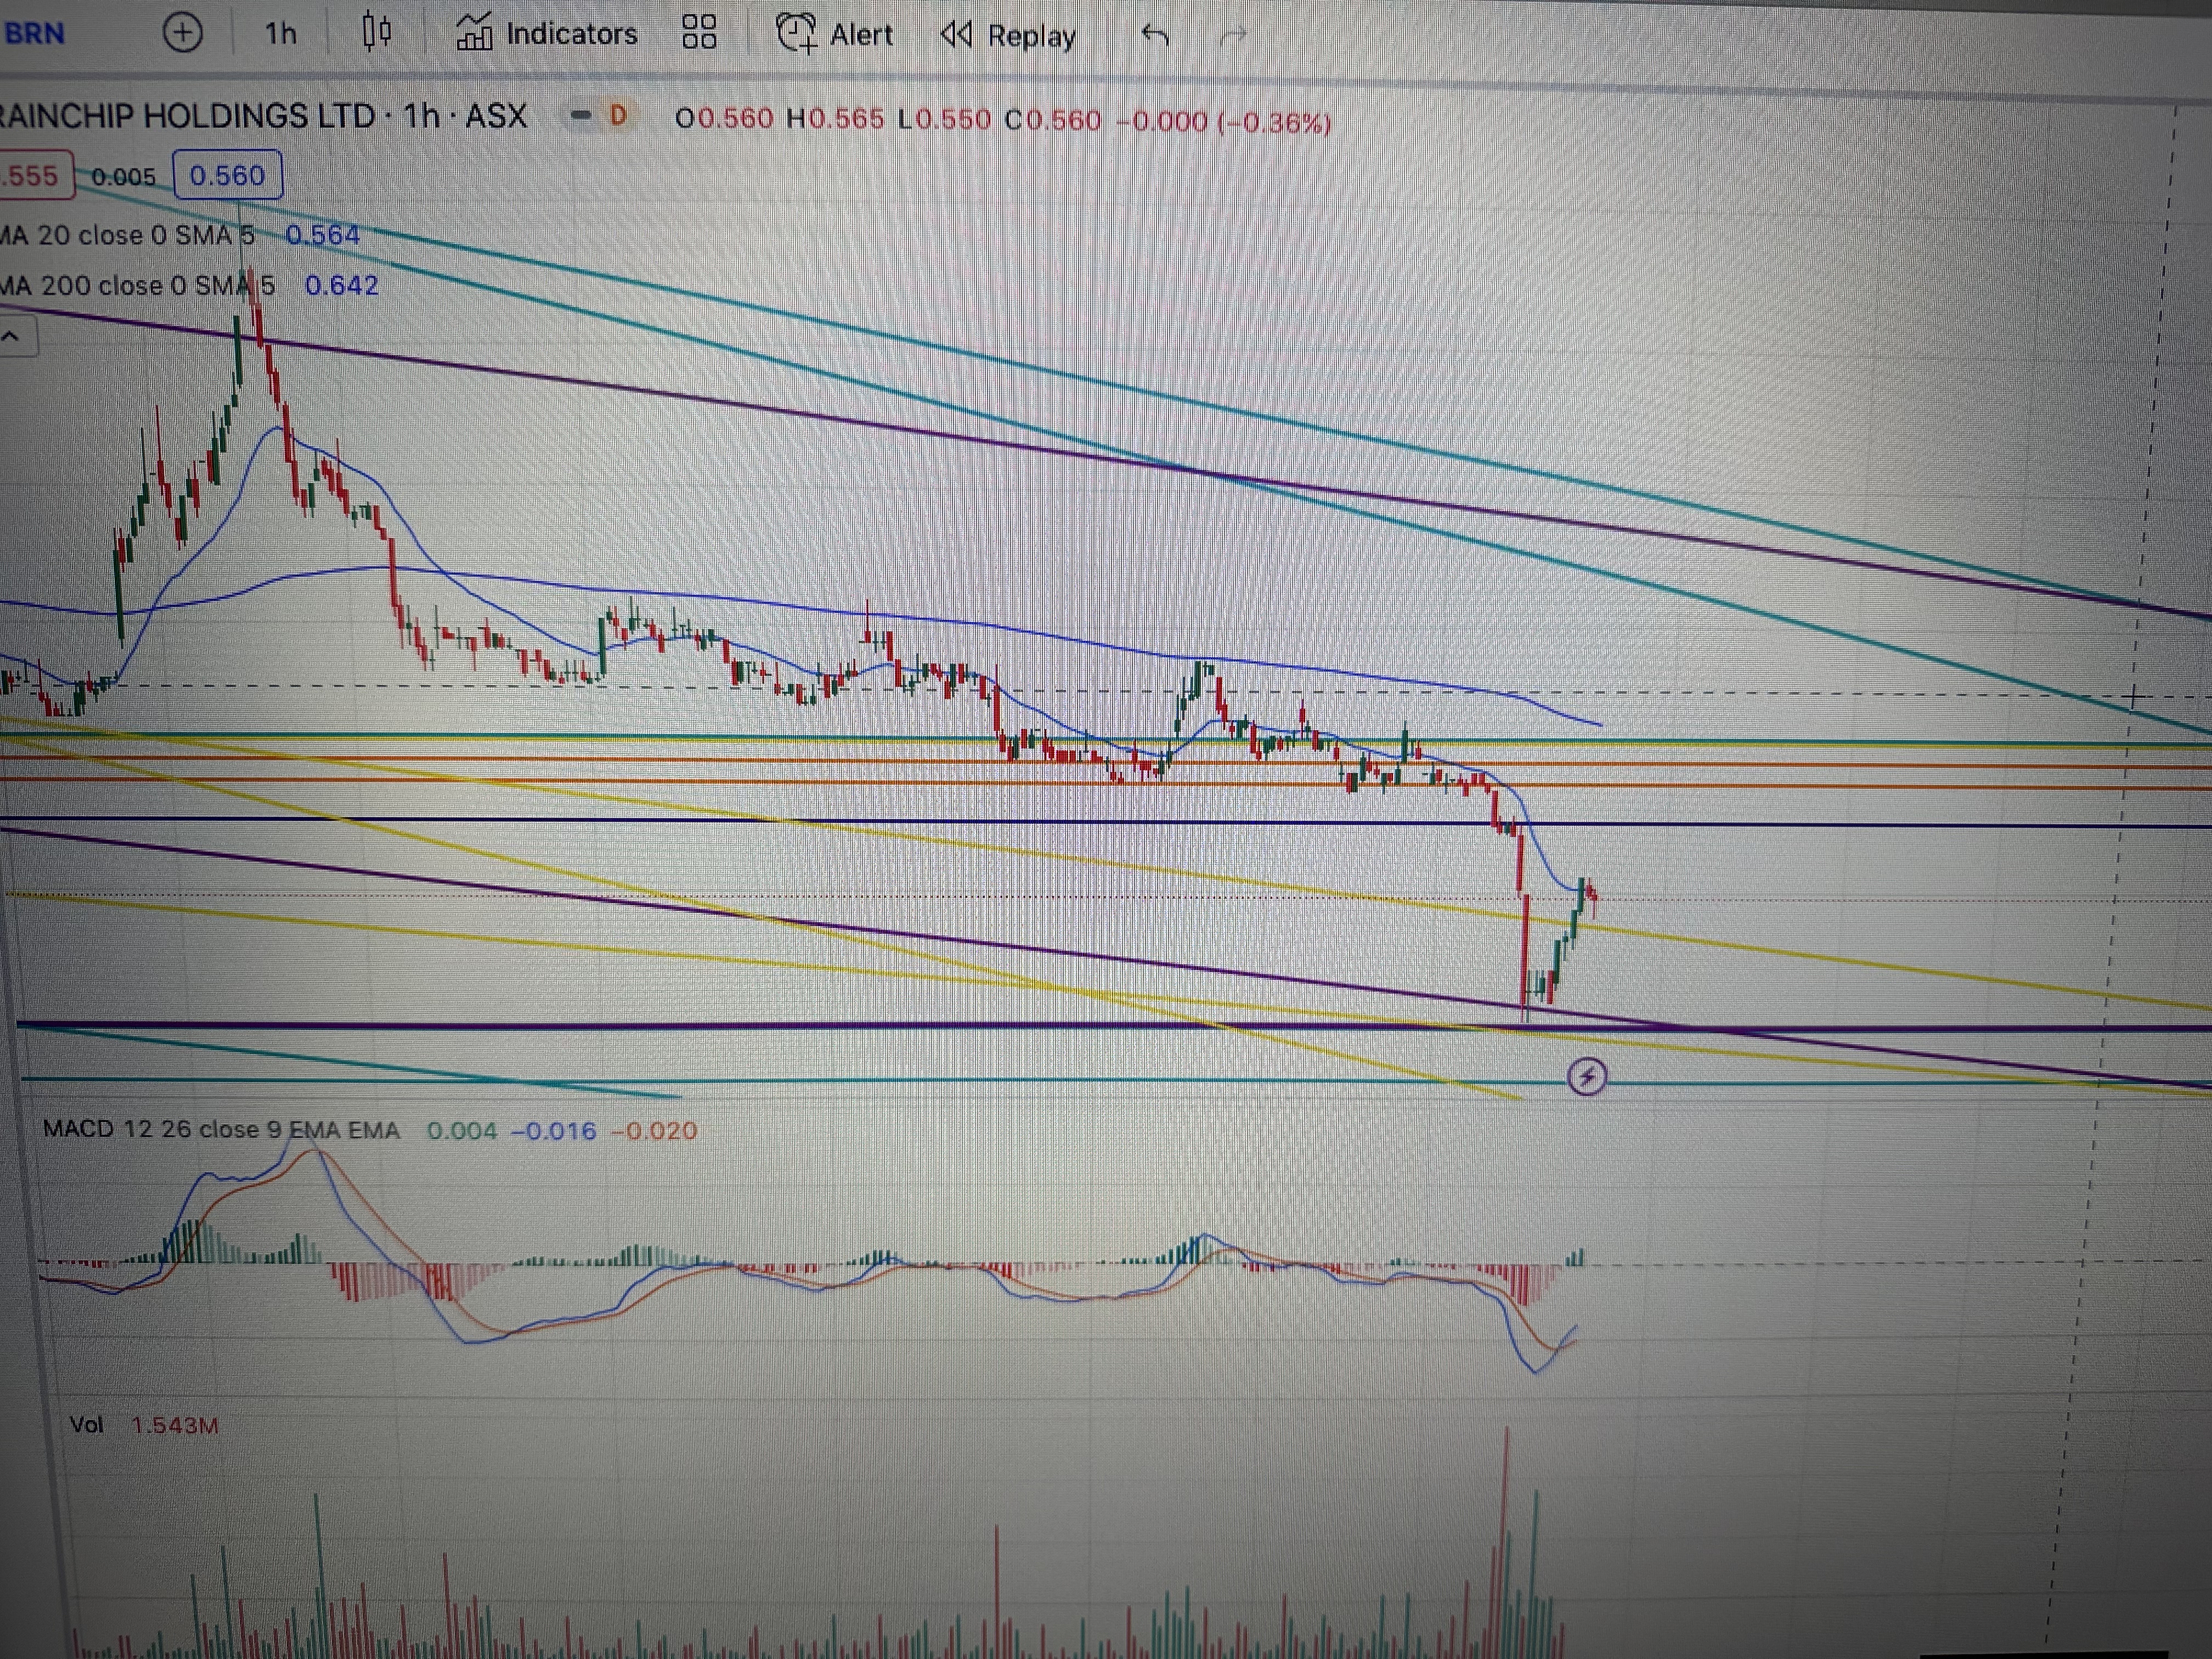2212x1659 pixels.
Task: Undo the last chart action
Action: [x=1155, y=36]
